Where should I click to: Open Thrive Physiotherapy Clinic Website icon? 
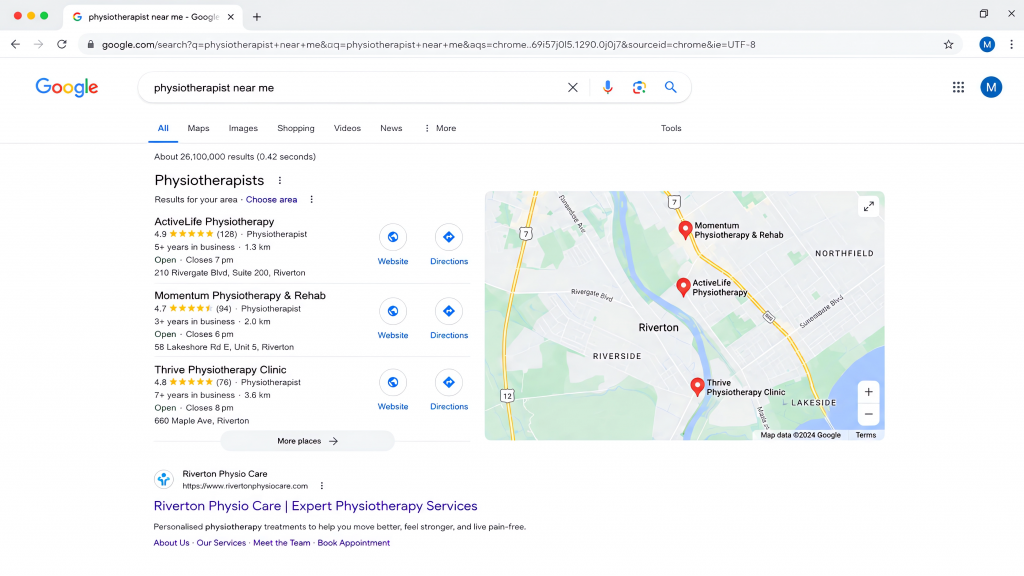(392, 382)
